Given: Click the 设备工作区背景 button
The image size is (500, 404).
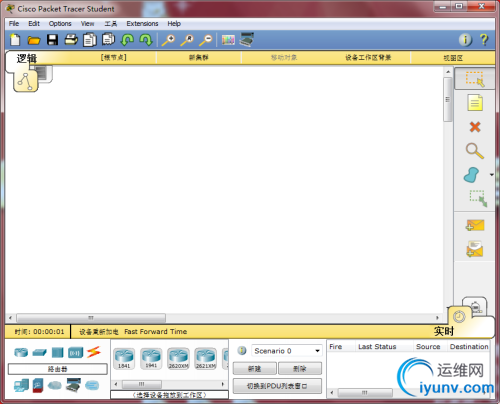Looking at the screenshot, I should coord(368,58).
